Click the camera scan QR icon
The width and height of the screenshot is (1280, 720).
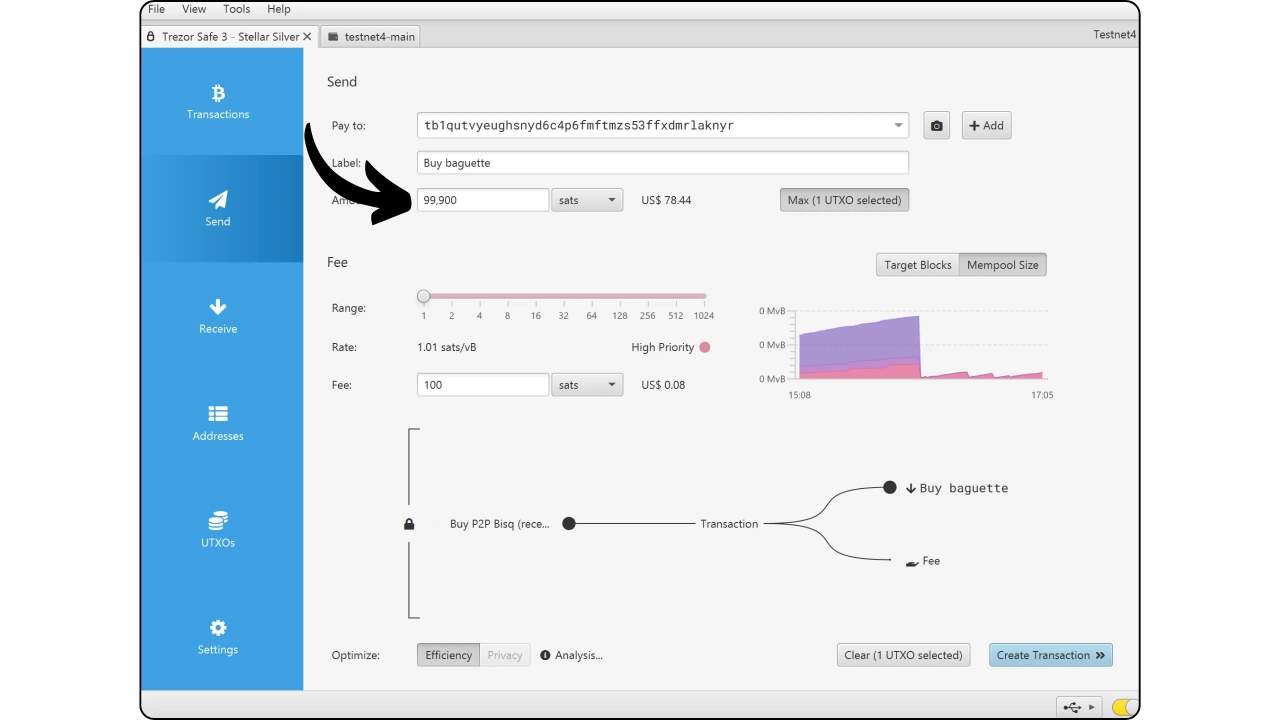936,126
